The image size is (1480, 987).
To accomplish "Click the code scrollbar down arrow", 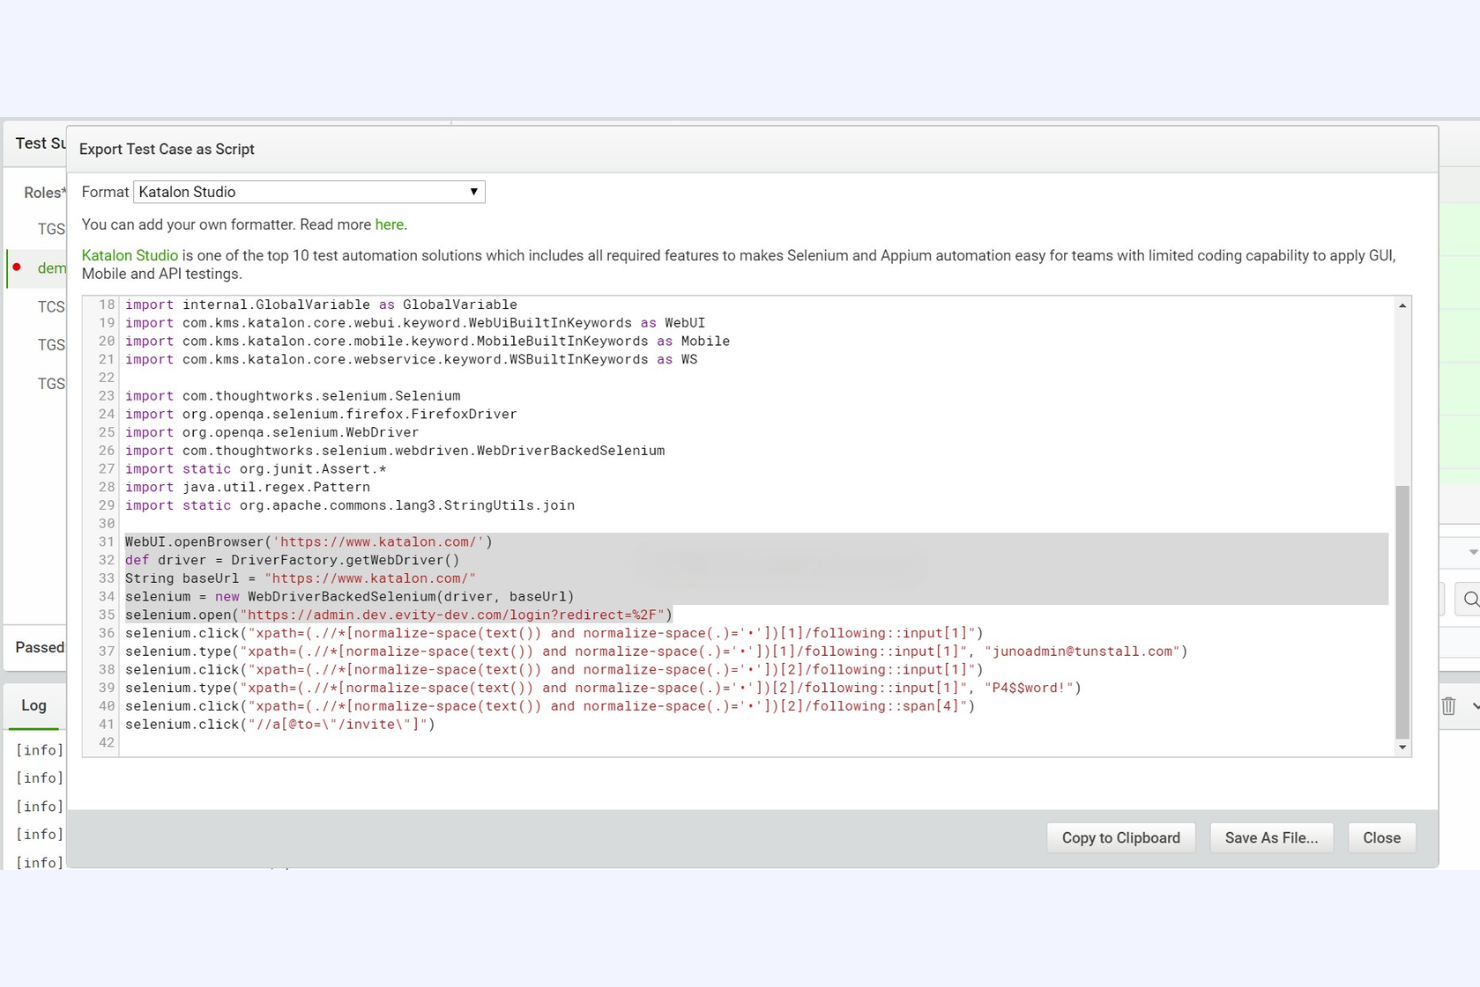I will [x=1402, y=747].
